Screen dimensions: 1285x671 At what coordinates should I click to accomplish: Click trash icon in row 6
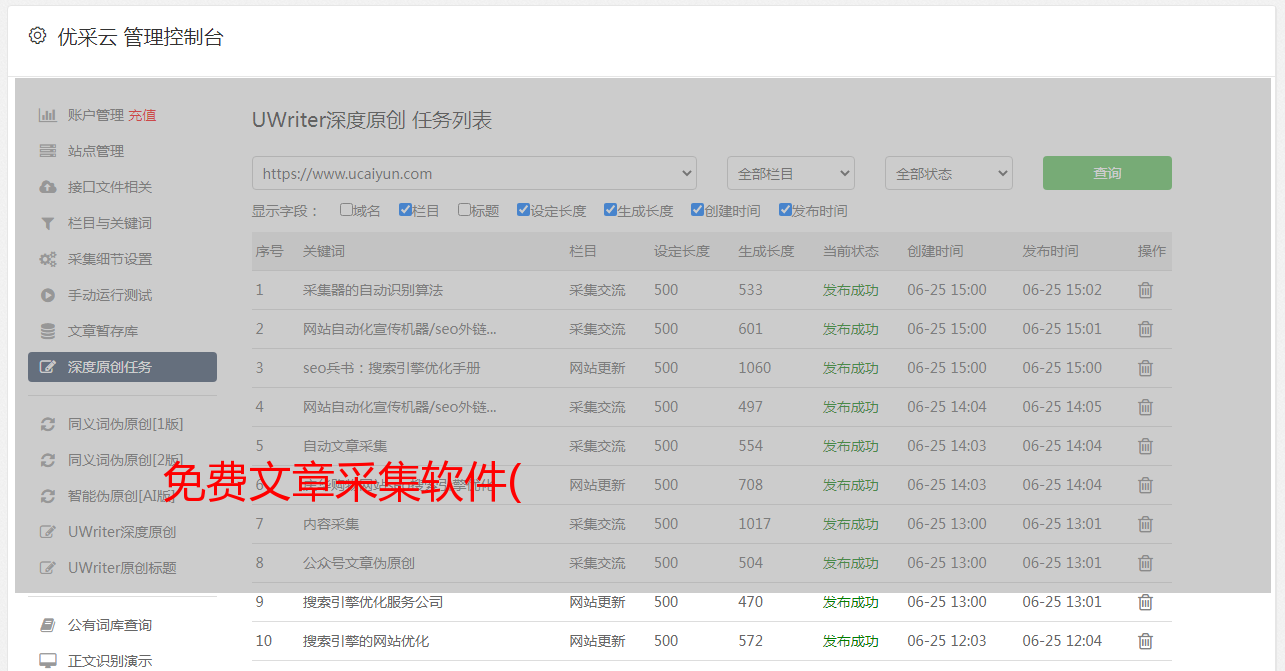[x=1146, y=485]
